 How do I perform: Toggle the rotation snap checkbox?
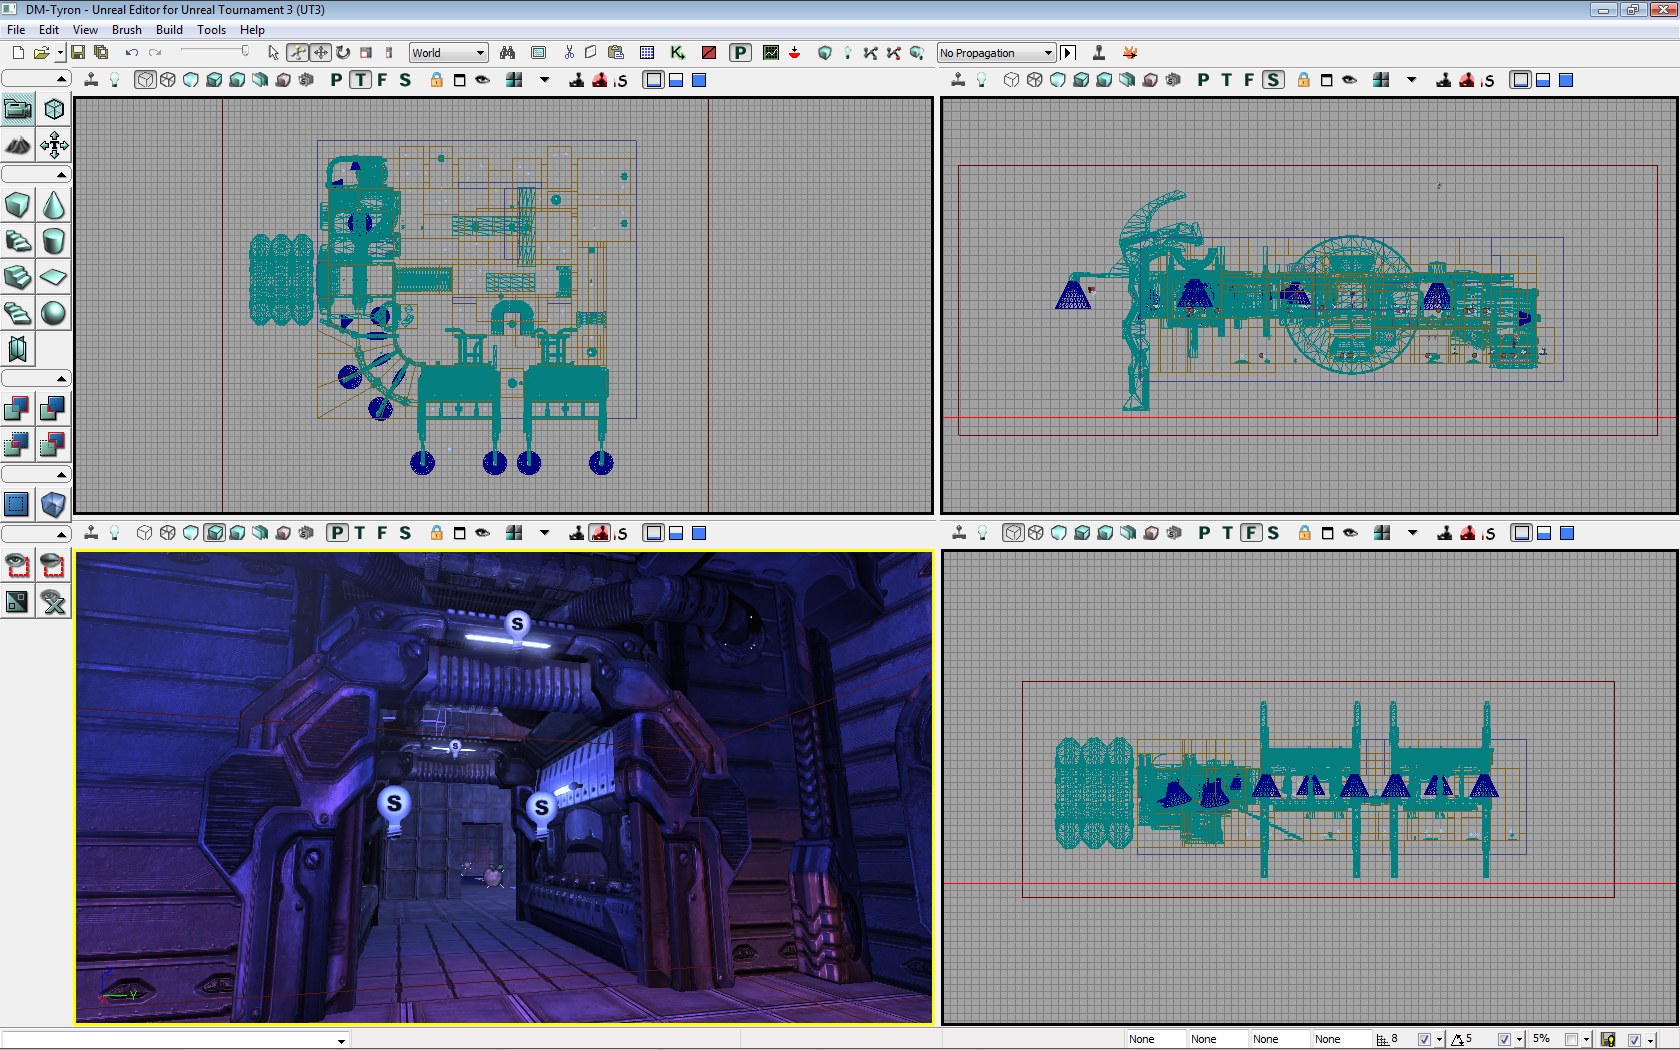click(1504, 1040)
